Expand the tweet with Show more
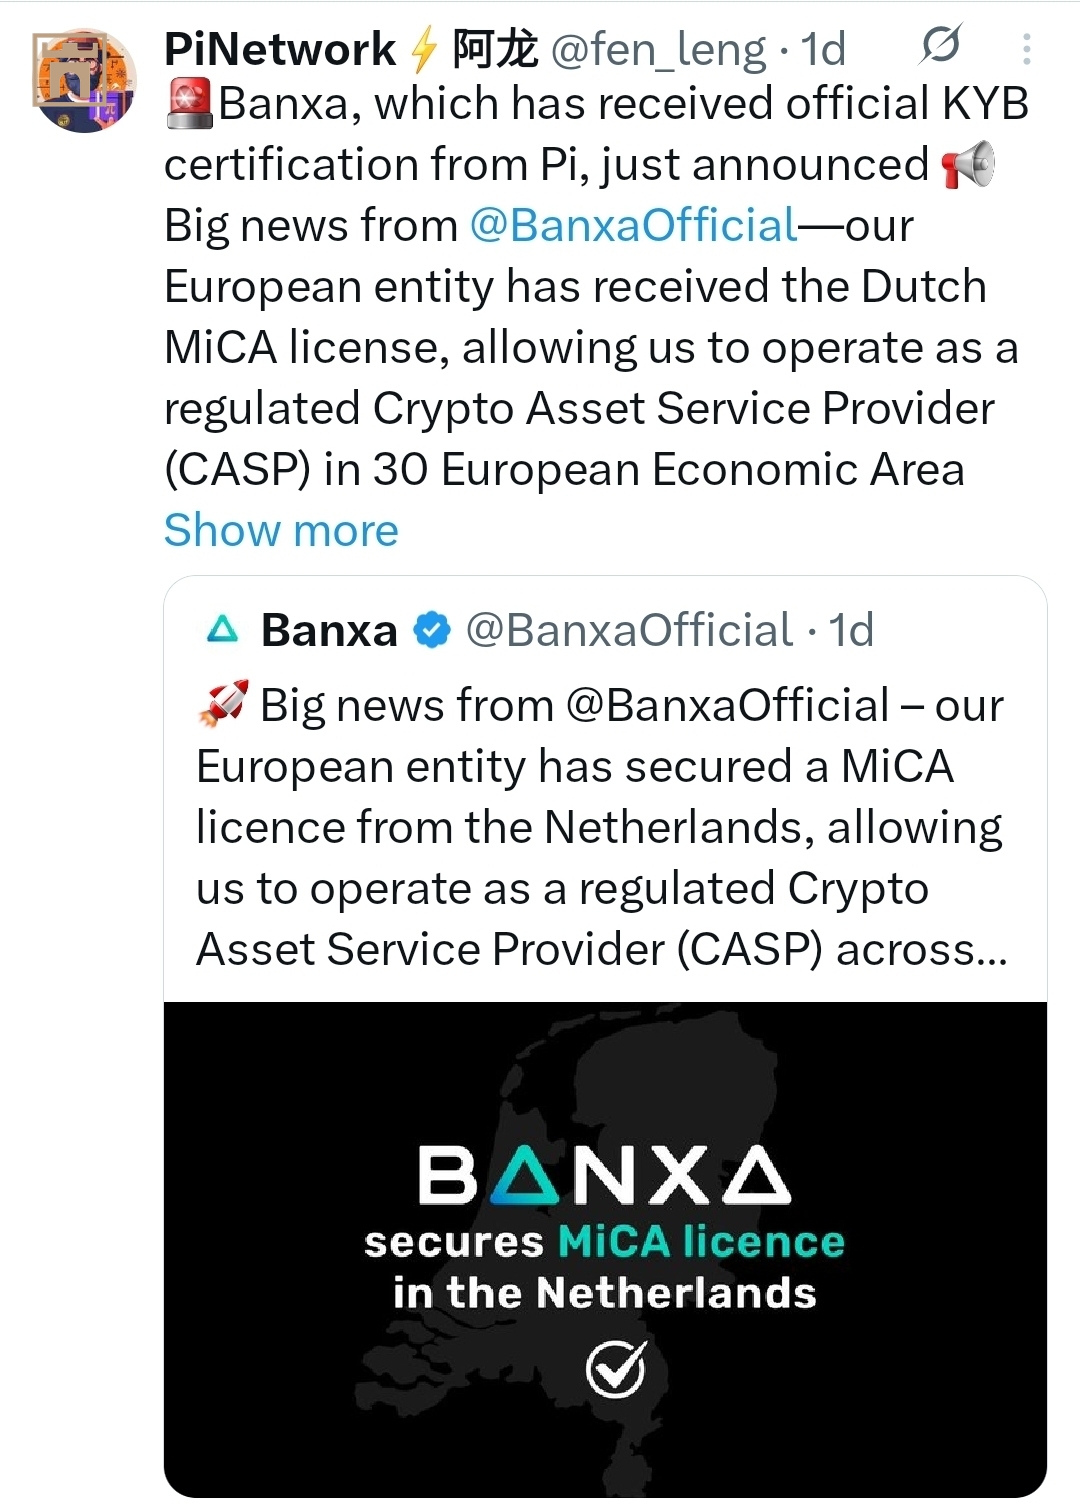The height and width of the screenshot is (1504, 1080). tap(281, 530)
